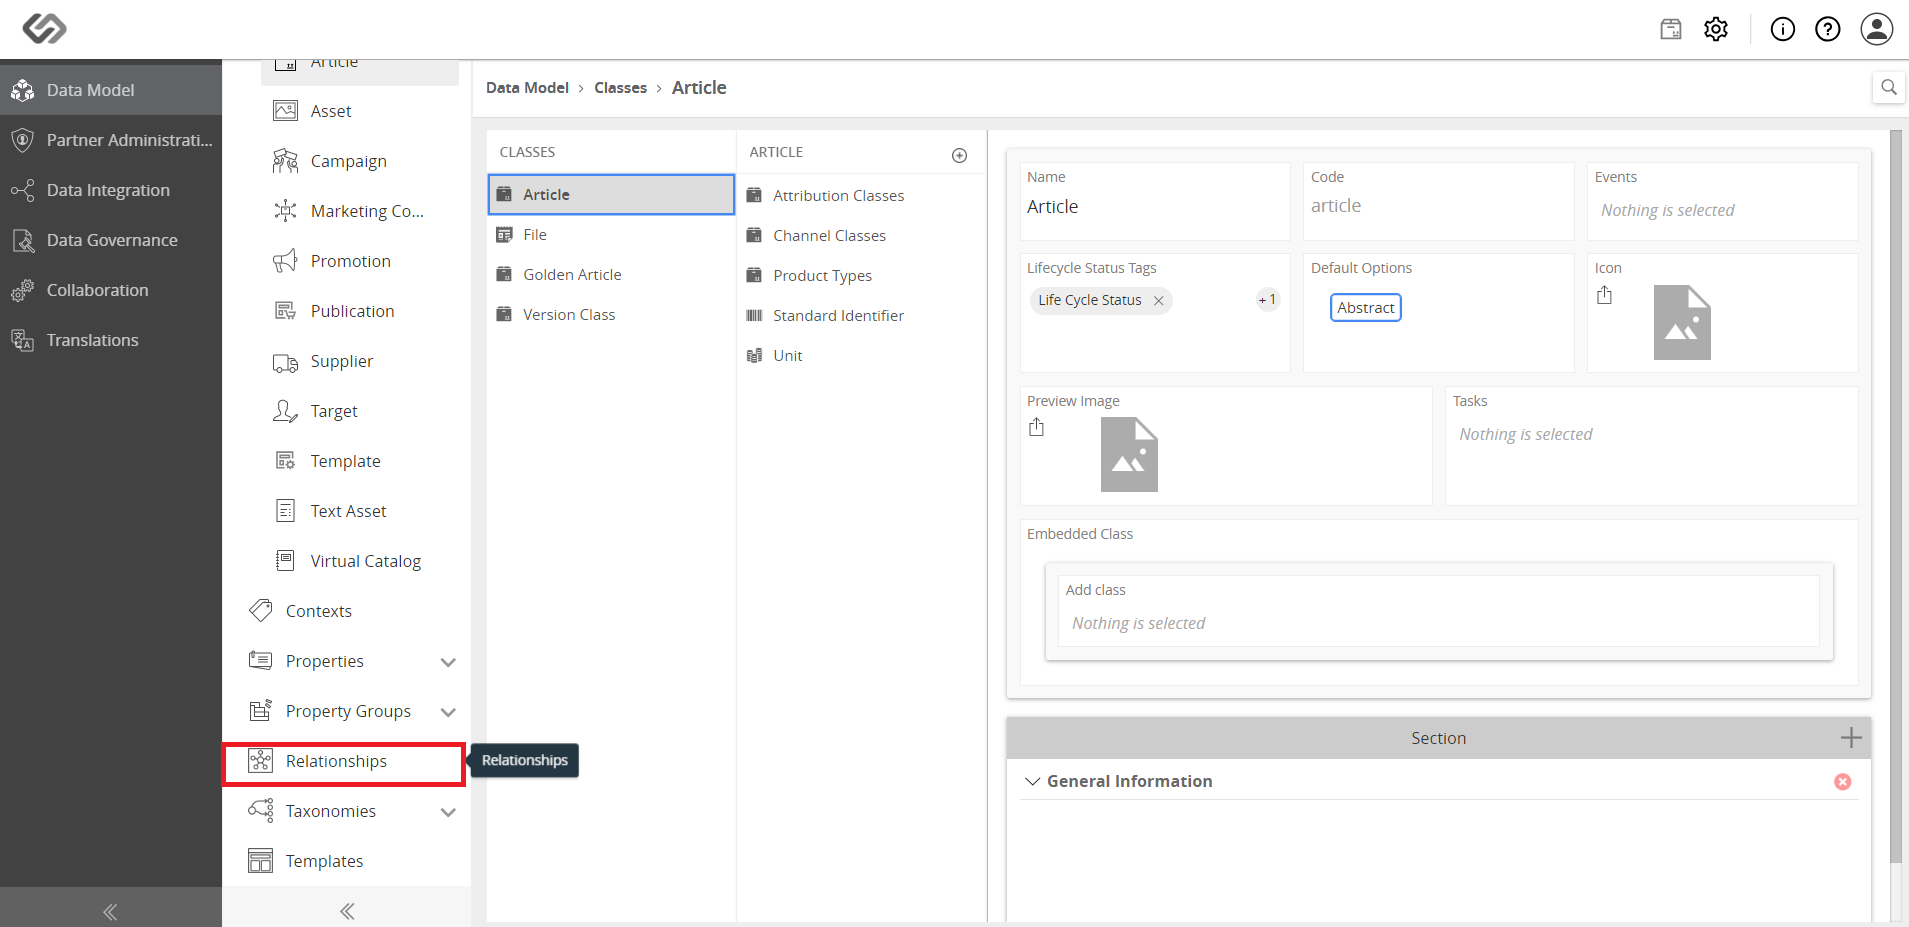The image size is (1909, 927).
Task: Collapse the main dark sidebar
Action: coord(110,911)
